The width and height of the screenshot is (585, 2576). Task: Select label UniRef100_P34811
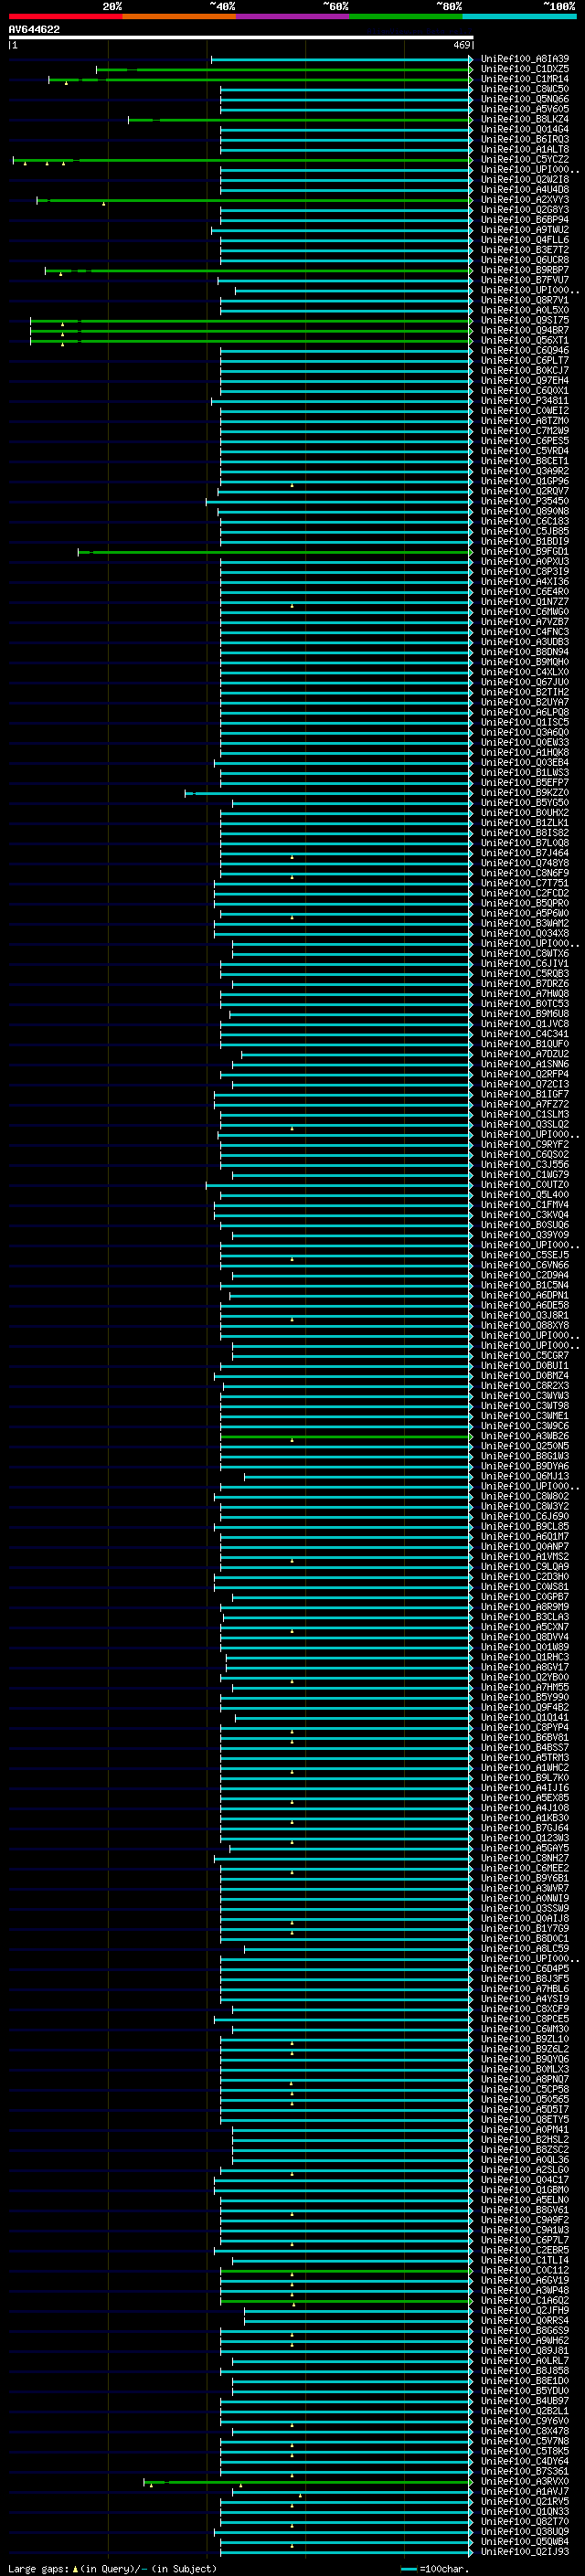click(x=524, y=401)
